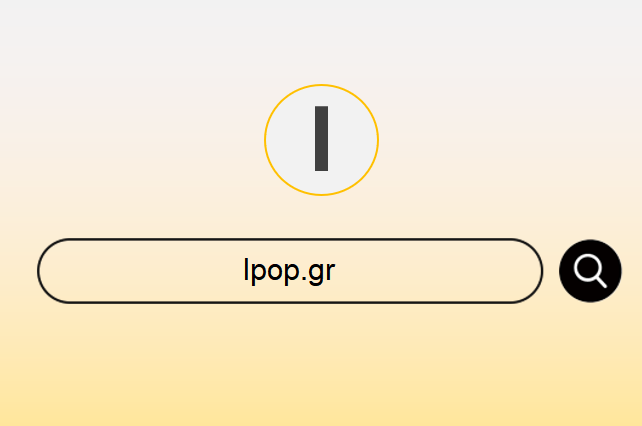This screenshot has width=642, height=426.
Task: Click inside the lpop.gr search field
Action: pos(290,271)
